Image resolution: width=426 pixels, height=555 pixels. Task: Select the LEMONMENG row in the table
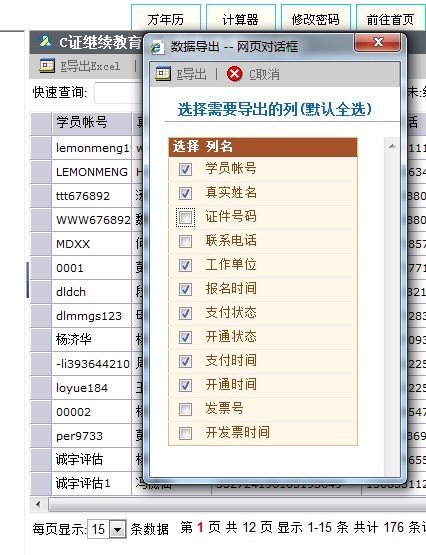coord(91,172)
